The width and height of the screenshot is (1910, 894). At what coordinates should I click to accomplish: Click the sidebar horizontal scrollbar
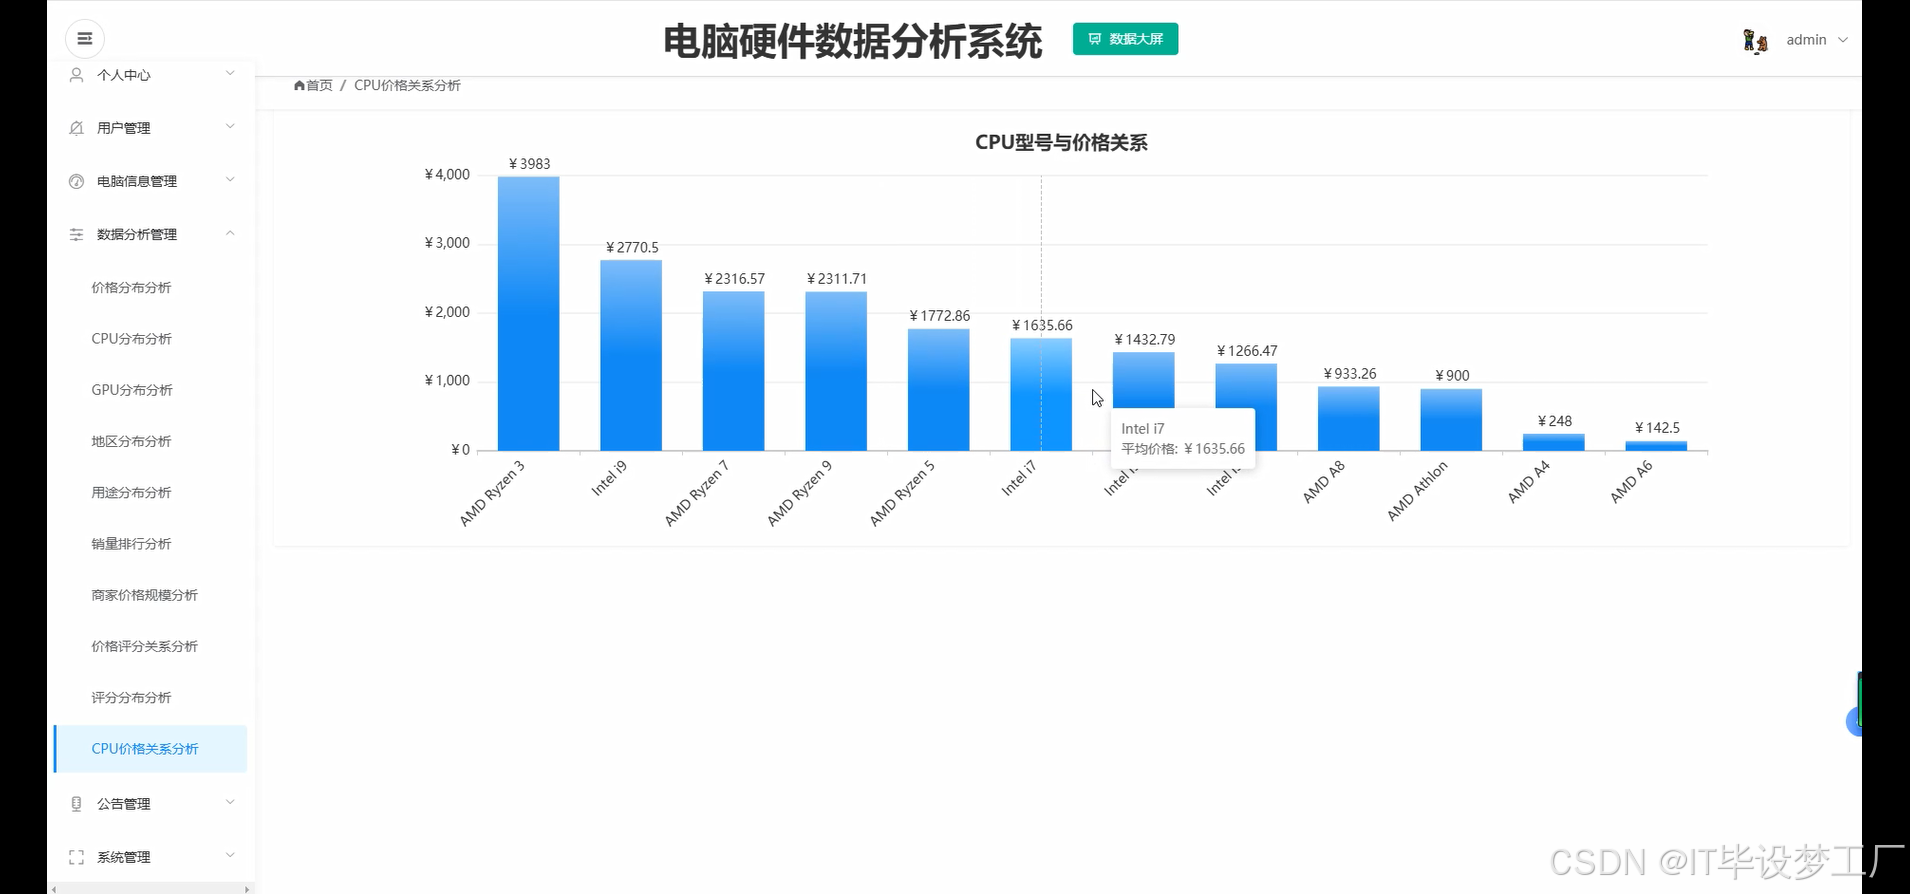coord(150,888)
